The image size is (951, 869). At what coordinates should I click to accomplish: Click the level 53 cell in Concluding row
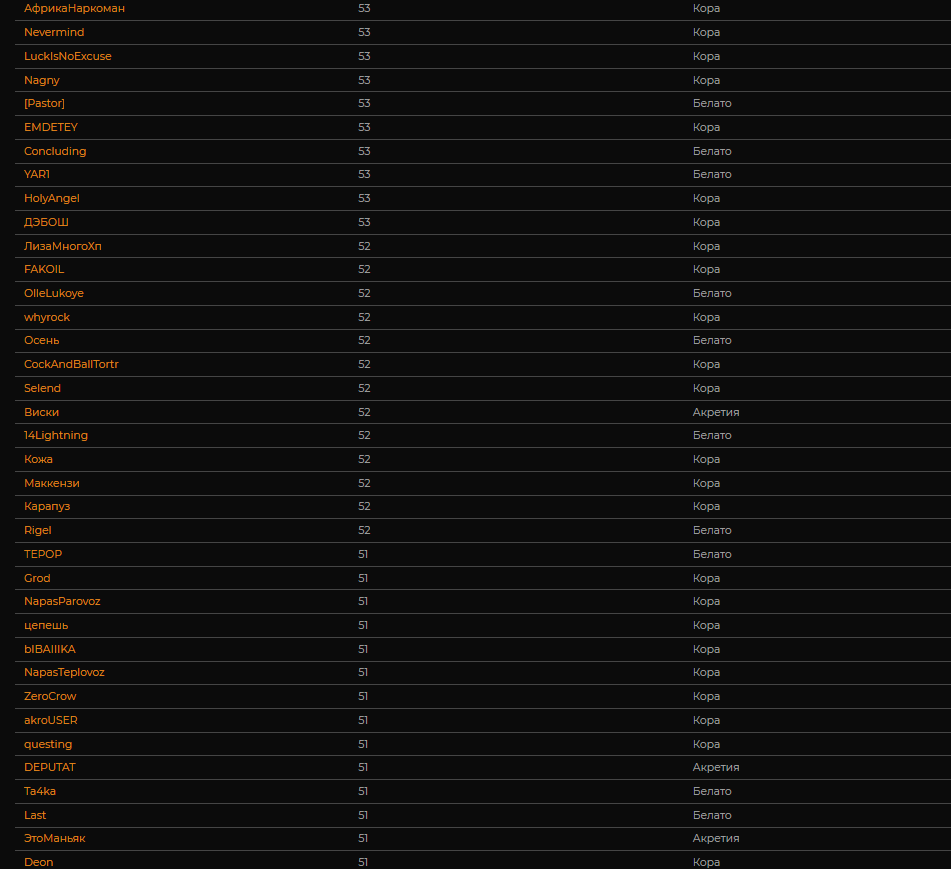(x=364, y=151)
